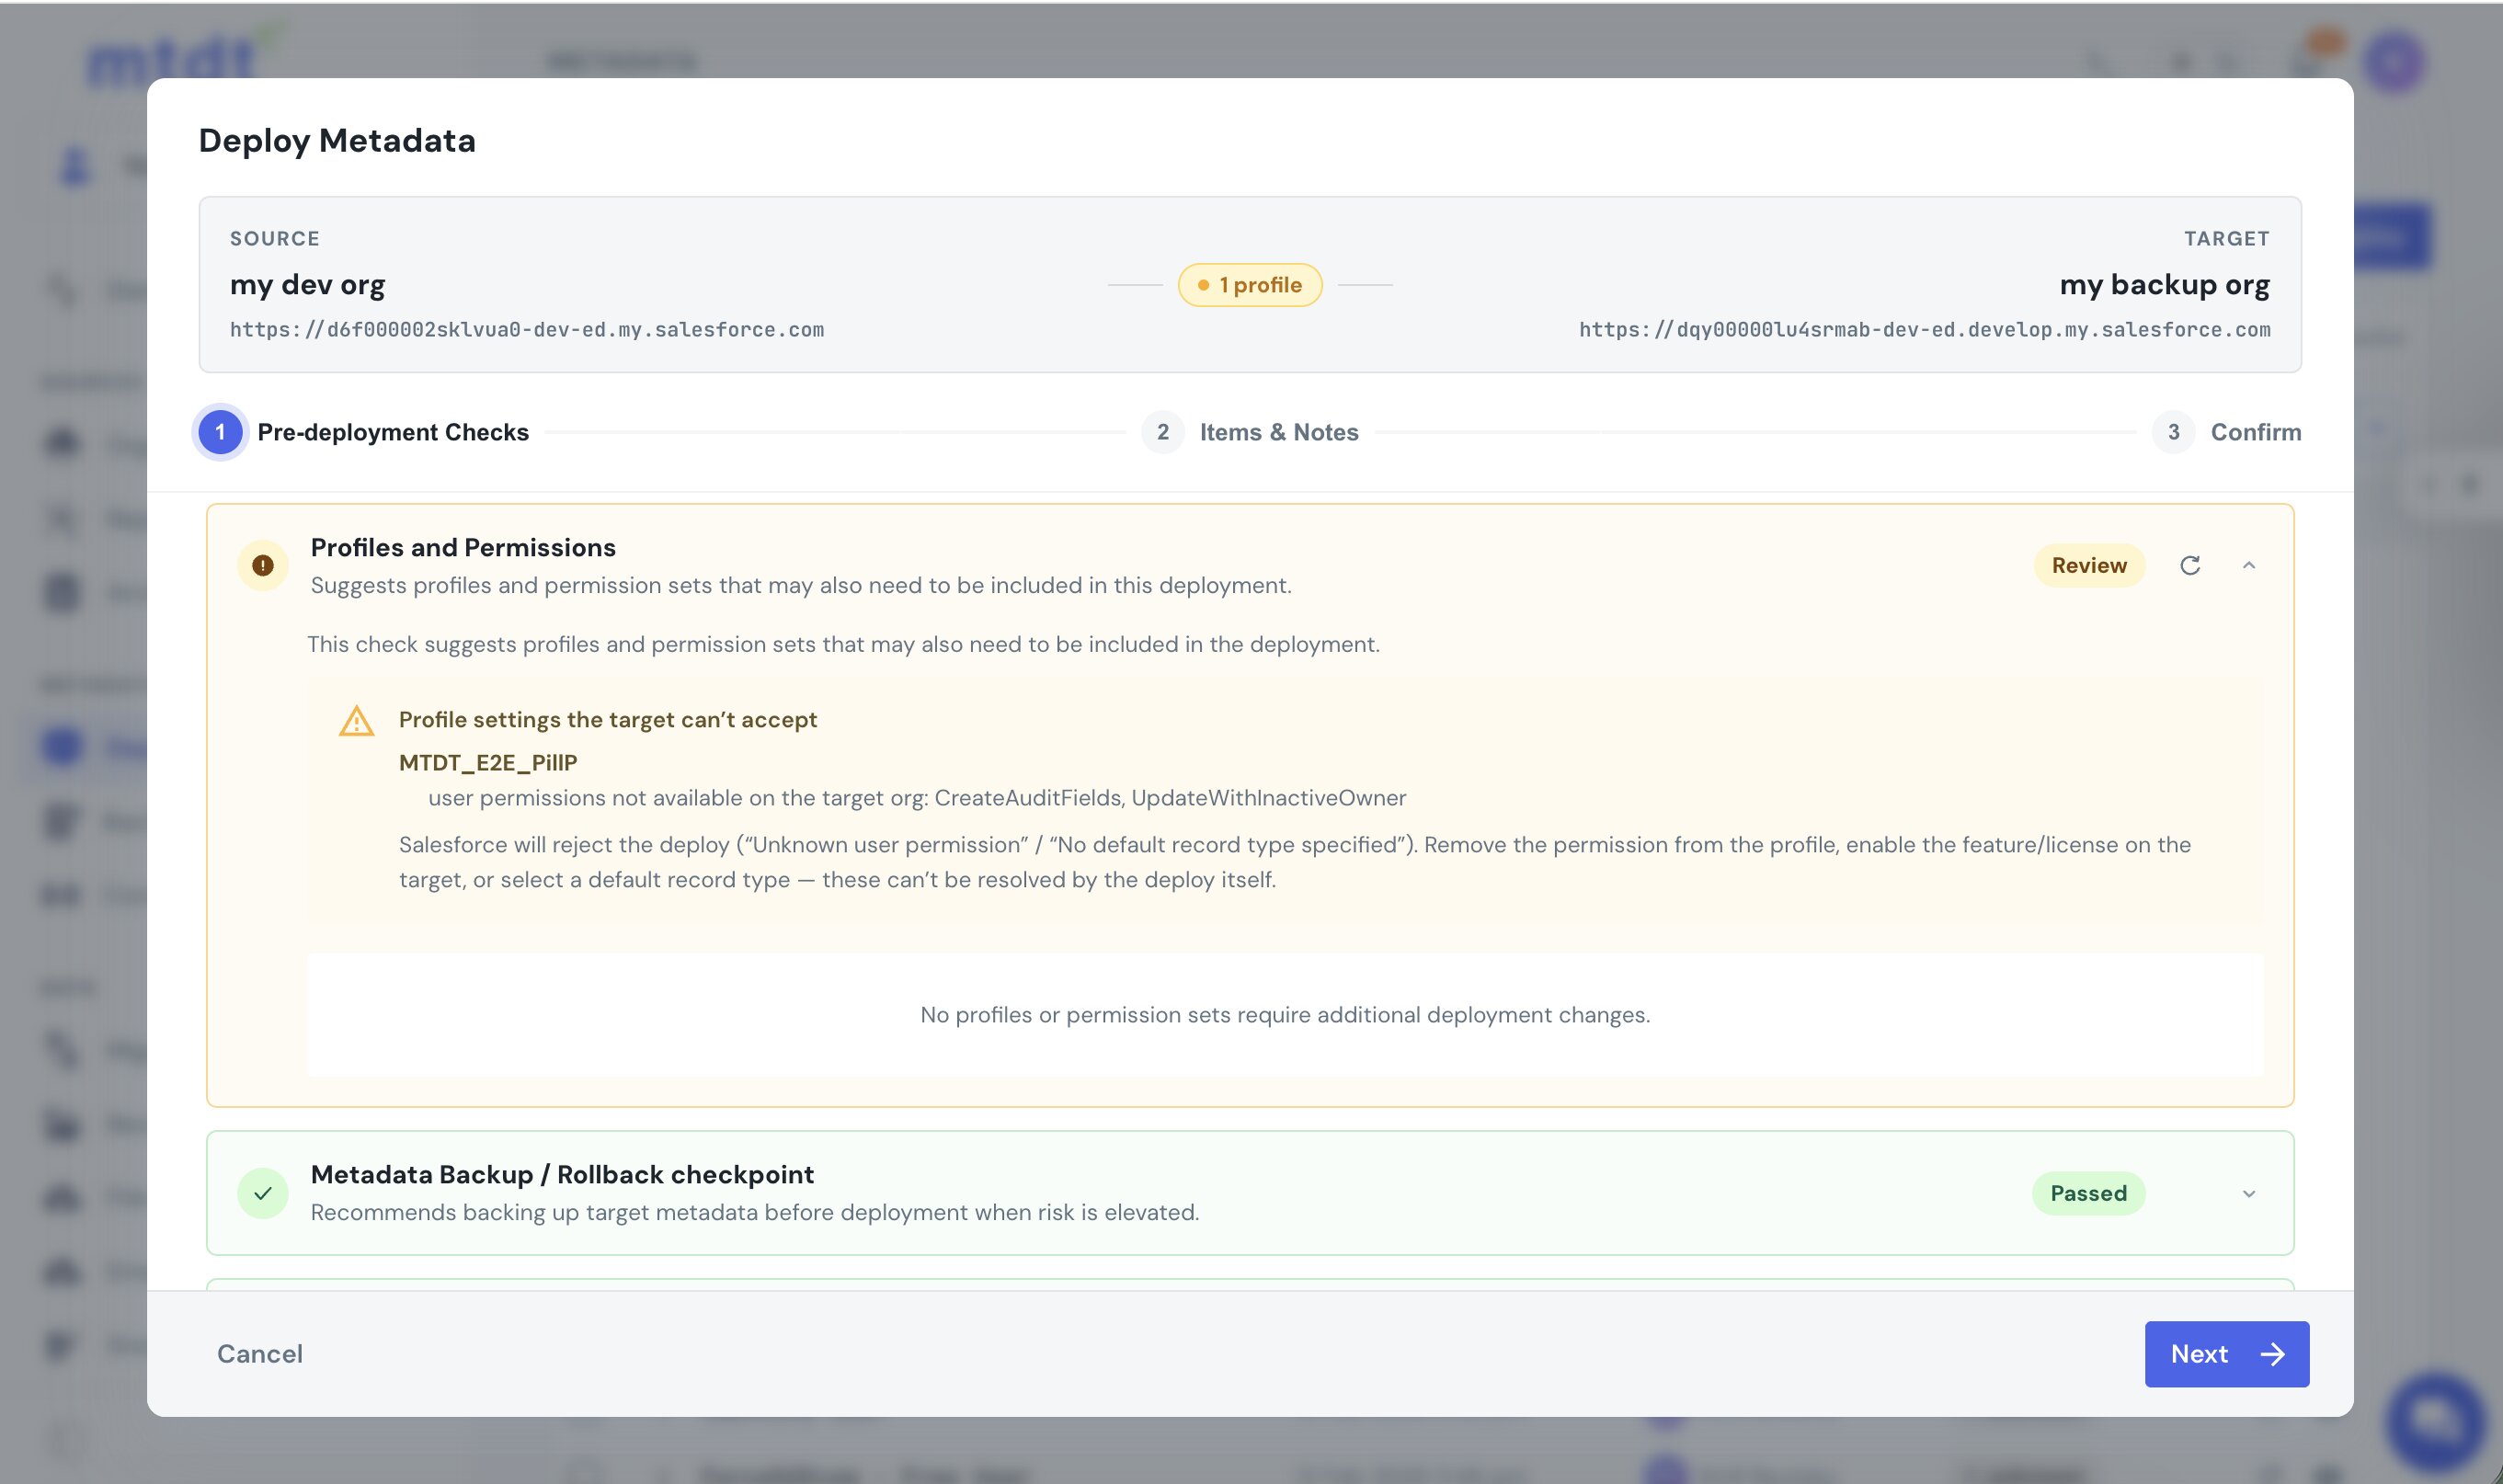The height and width of the screenshot is (1484, 2503).
Task: Go to step 2 Items & Notes
Action: pyautogui.click(x=1250, y=432)
